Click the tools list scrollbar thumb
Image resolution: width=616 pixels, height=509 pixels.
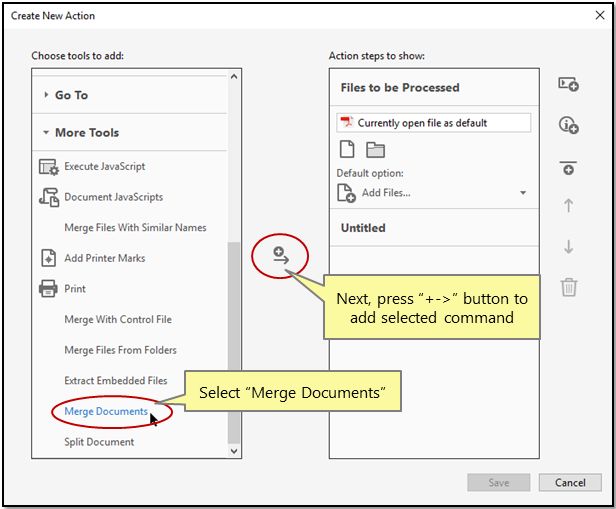pyautogui.click(x=234, y=342)
